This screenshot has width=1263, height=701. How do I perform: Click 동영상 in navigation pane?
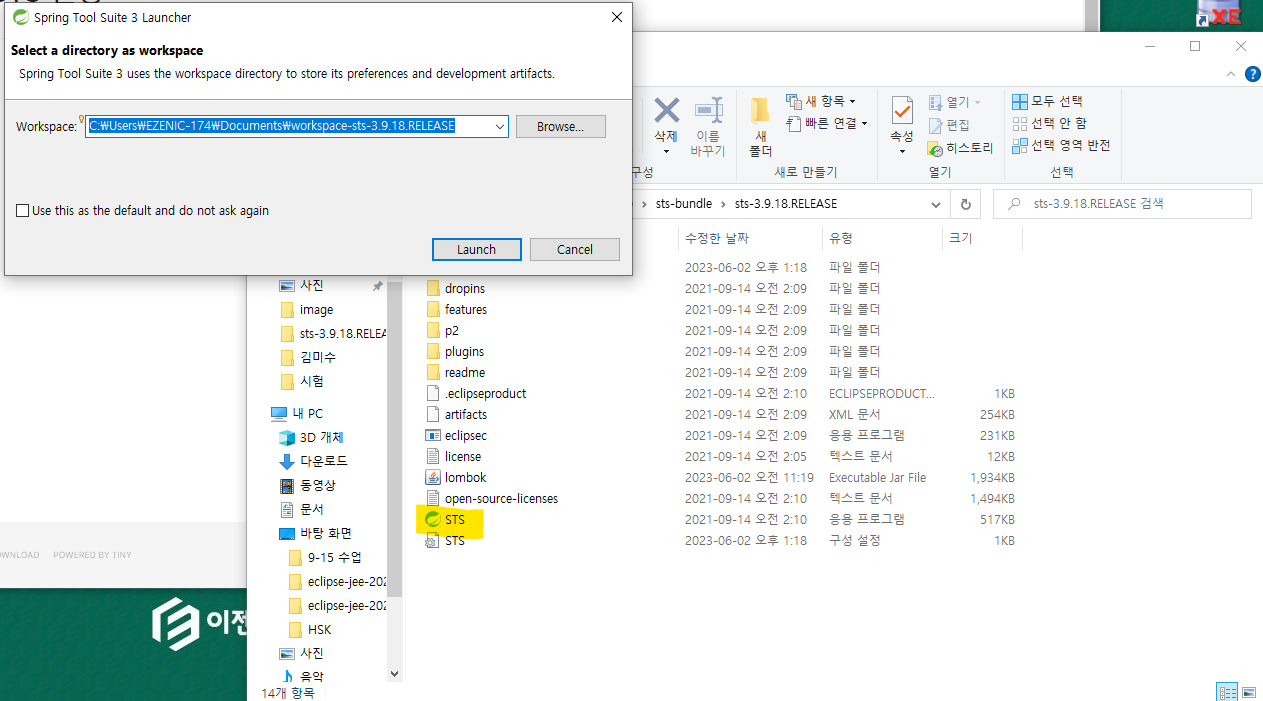point(318,485)
